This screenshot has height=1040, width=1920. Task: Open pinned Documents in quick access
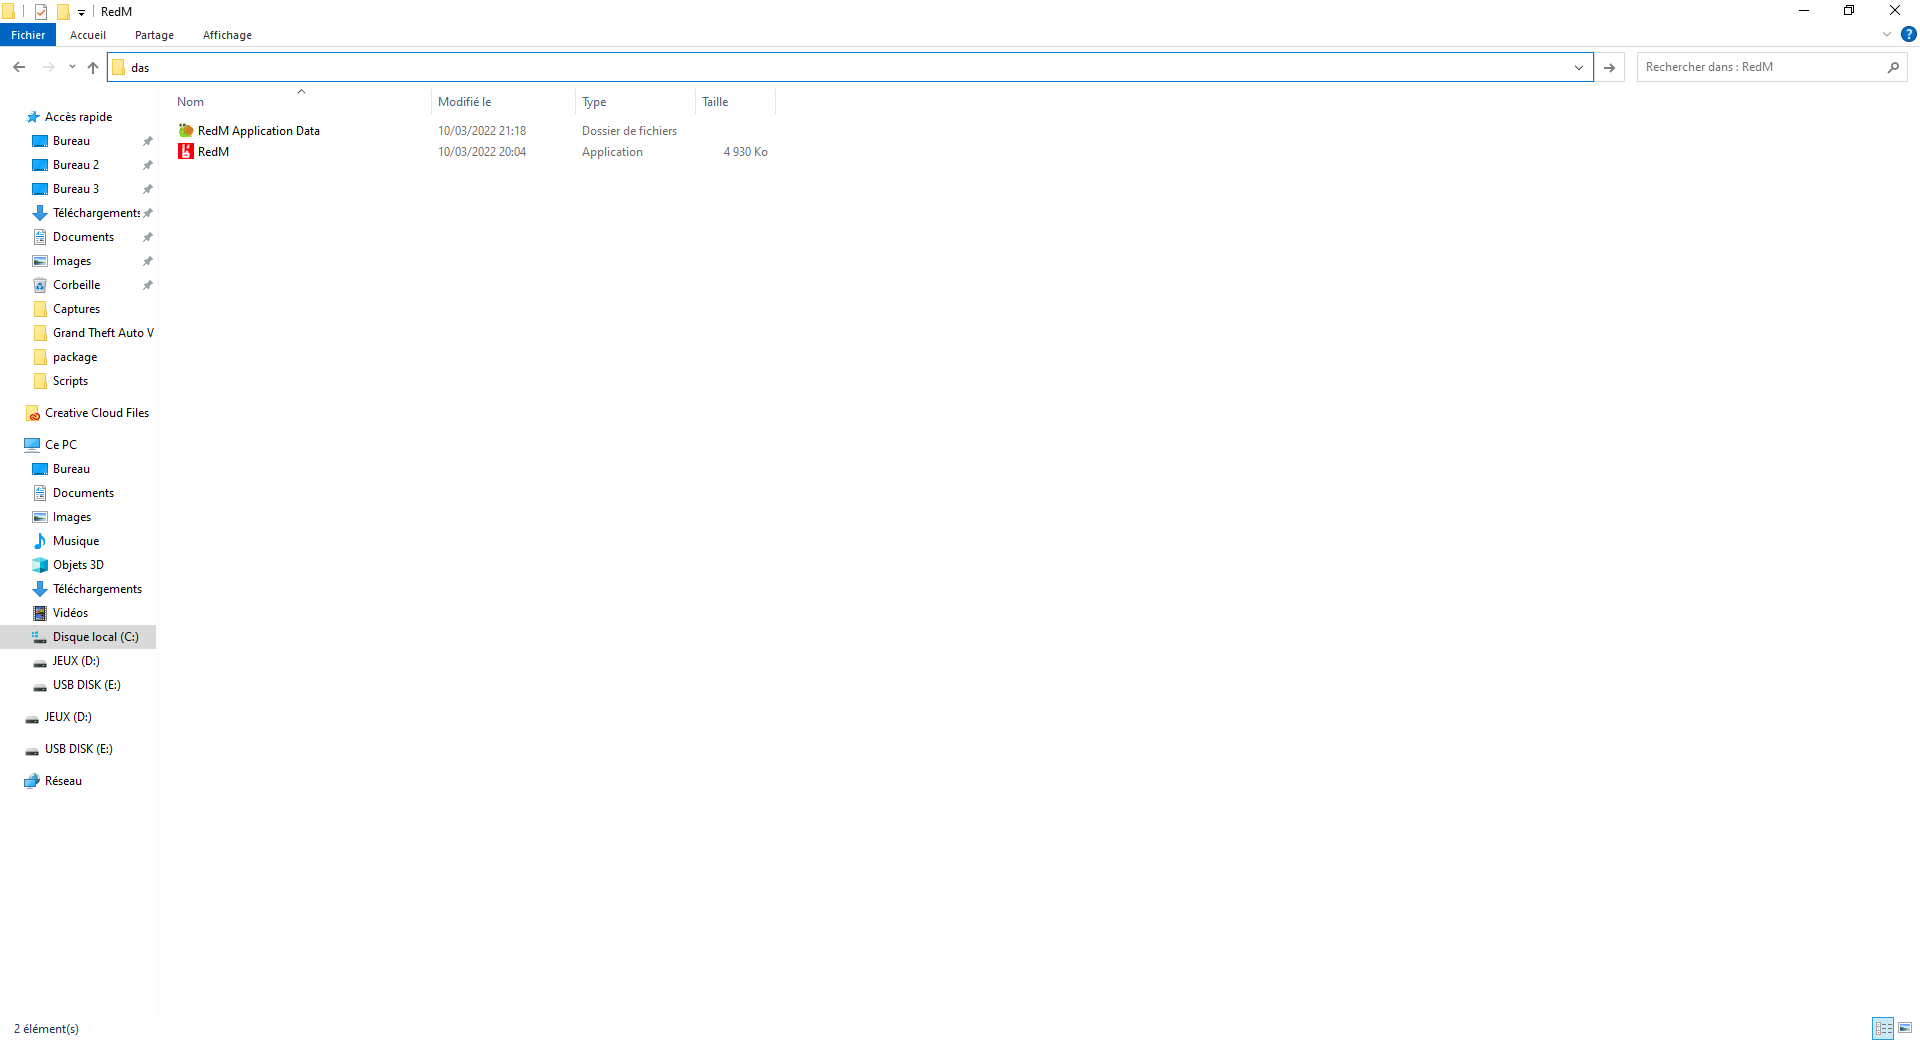83,237
